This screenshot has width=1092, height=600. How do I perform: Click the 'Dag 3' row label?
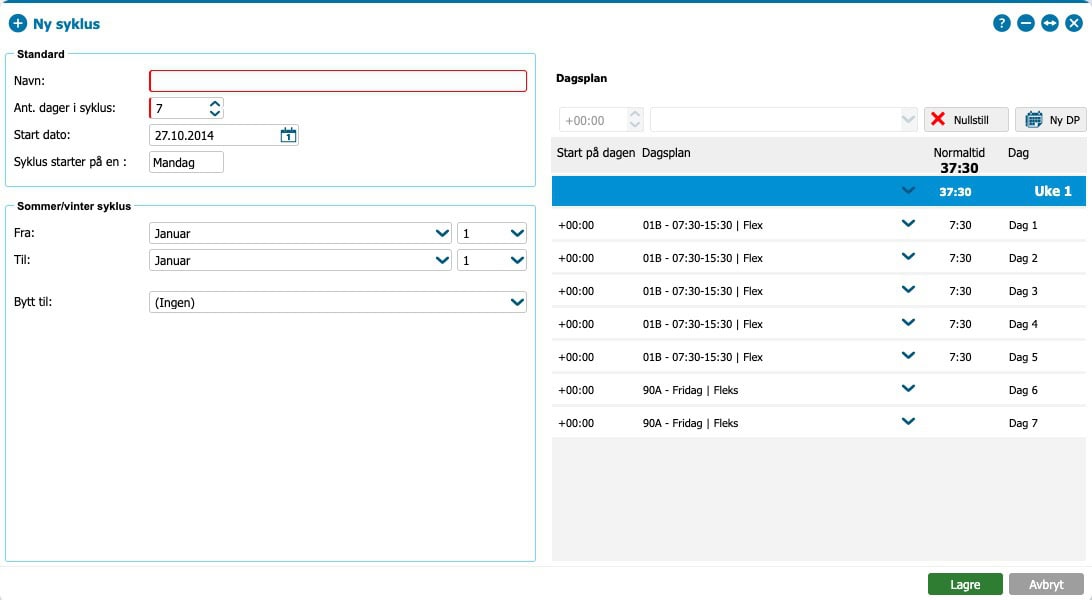[x=1023, y=291]
